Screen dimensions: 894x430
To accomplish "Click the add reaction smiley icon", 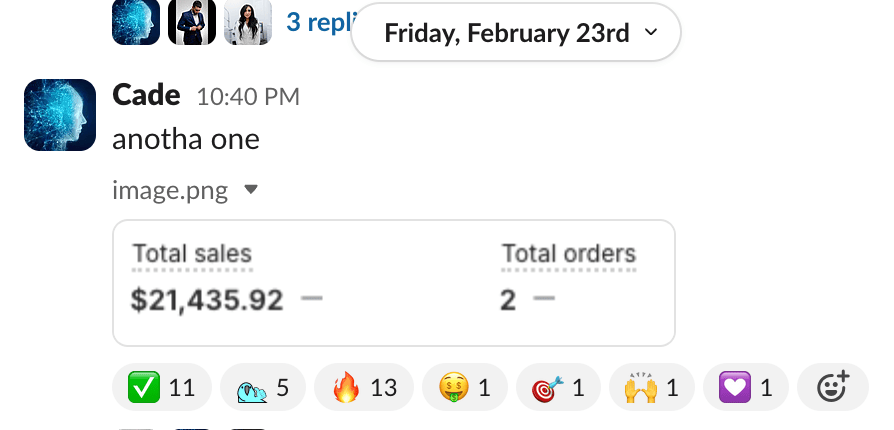I will point(833,387).
